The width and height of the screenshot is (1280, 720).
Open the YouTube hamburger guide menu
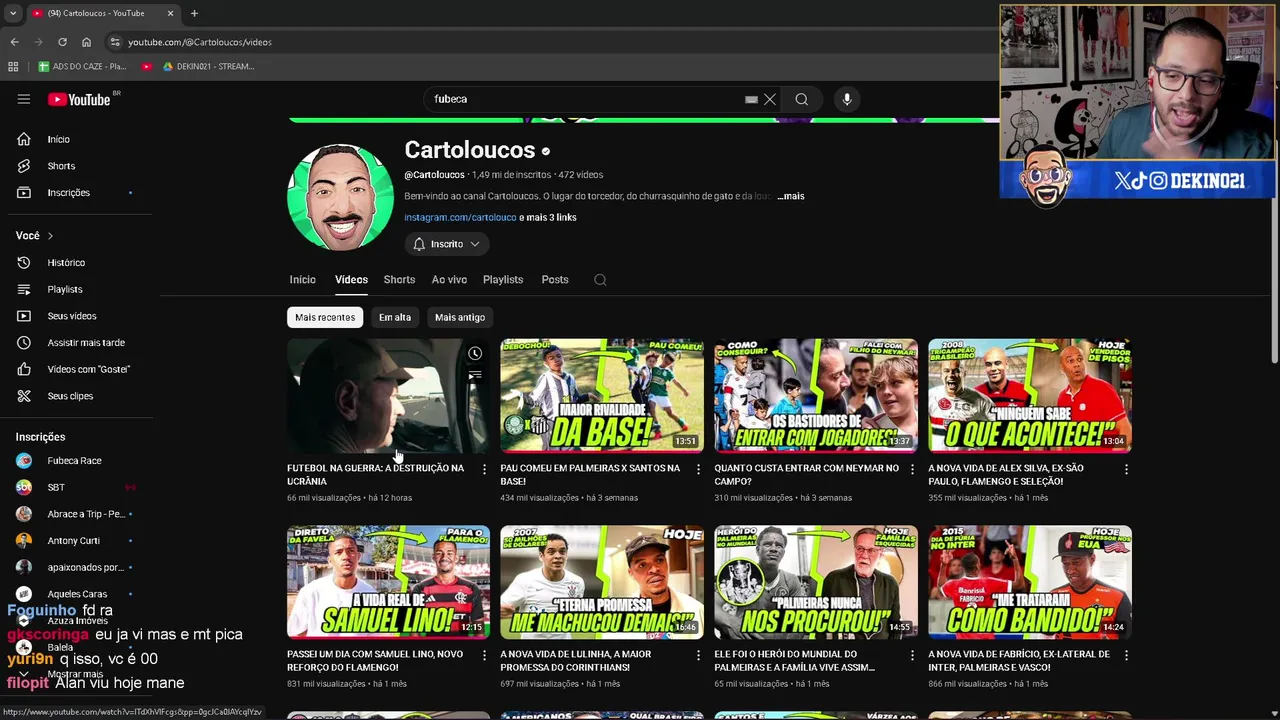coord(24,99)
